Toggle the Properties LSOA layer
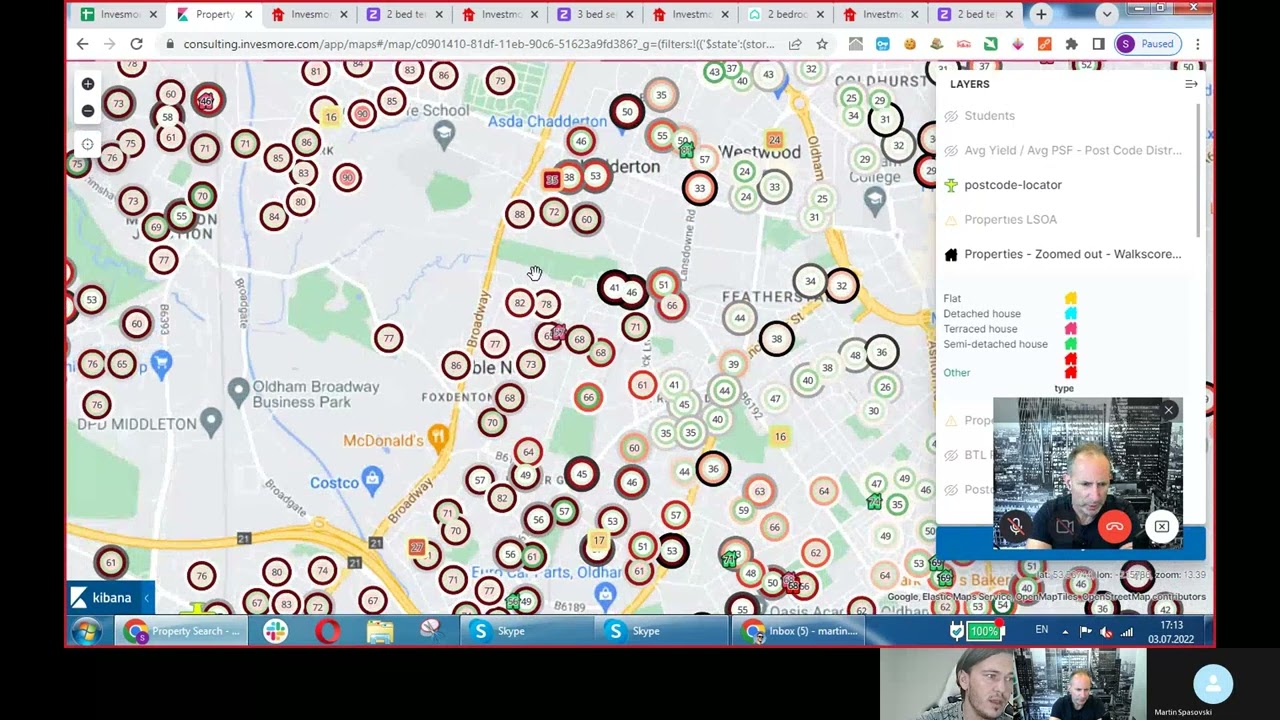 (1010, 219)
